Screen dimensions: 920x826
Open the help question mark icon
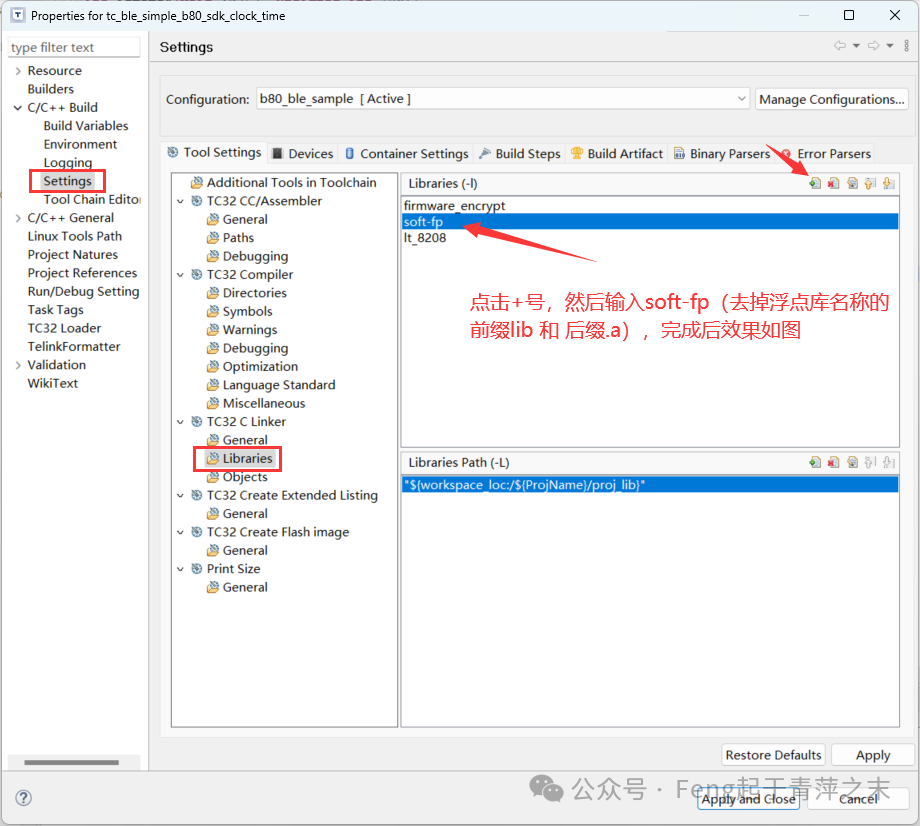coord(23,797)
